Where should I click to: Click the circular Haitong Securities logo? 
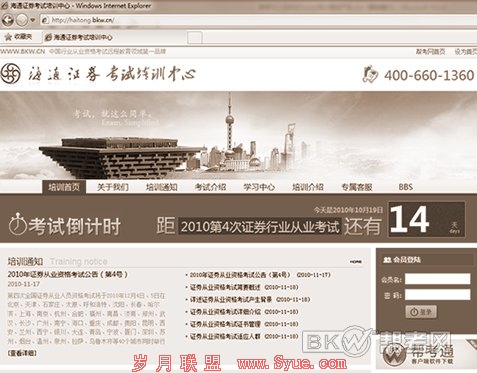click(x=10, y=74)
